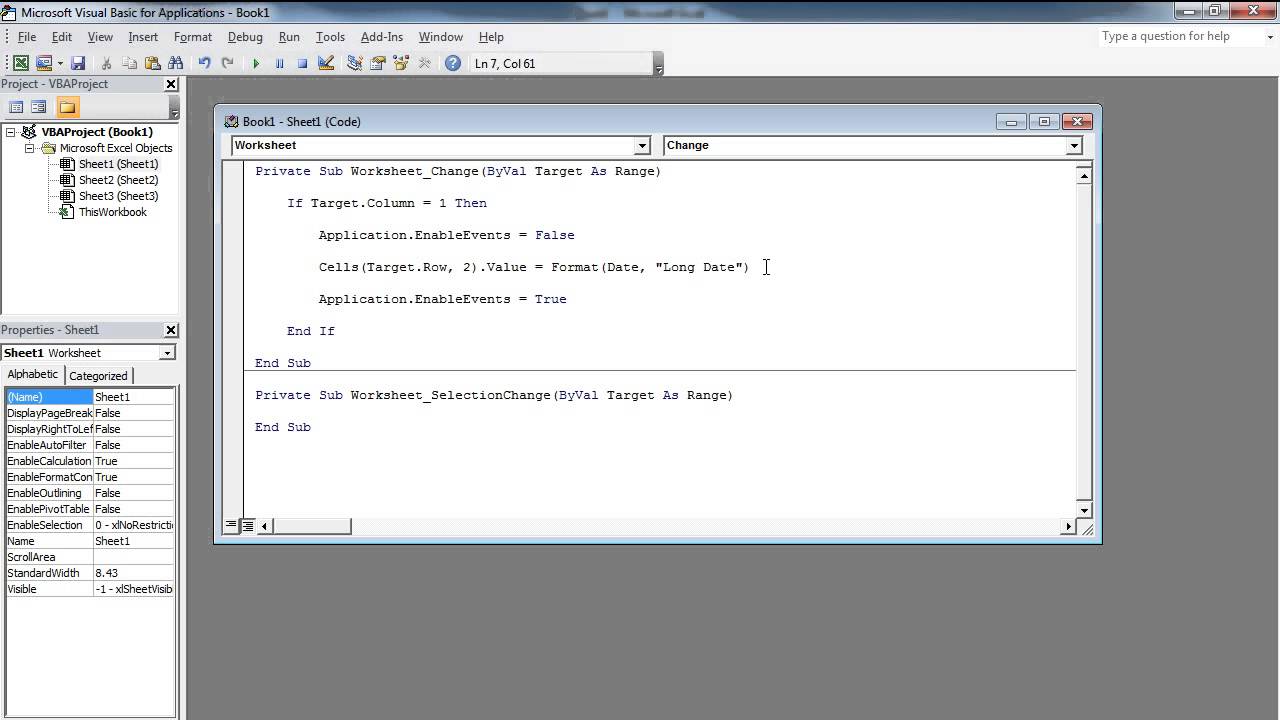The image size is (1280, 720).
Task: Open the Window menu
Action: coord(441,37)
